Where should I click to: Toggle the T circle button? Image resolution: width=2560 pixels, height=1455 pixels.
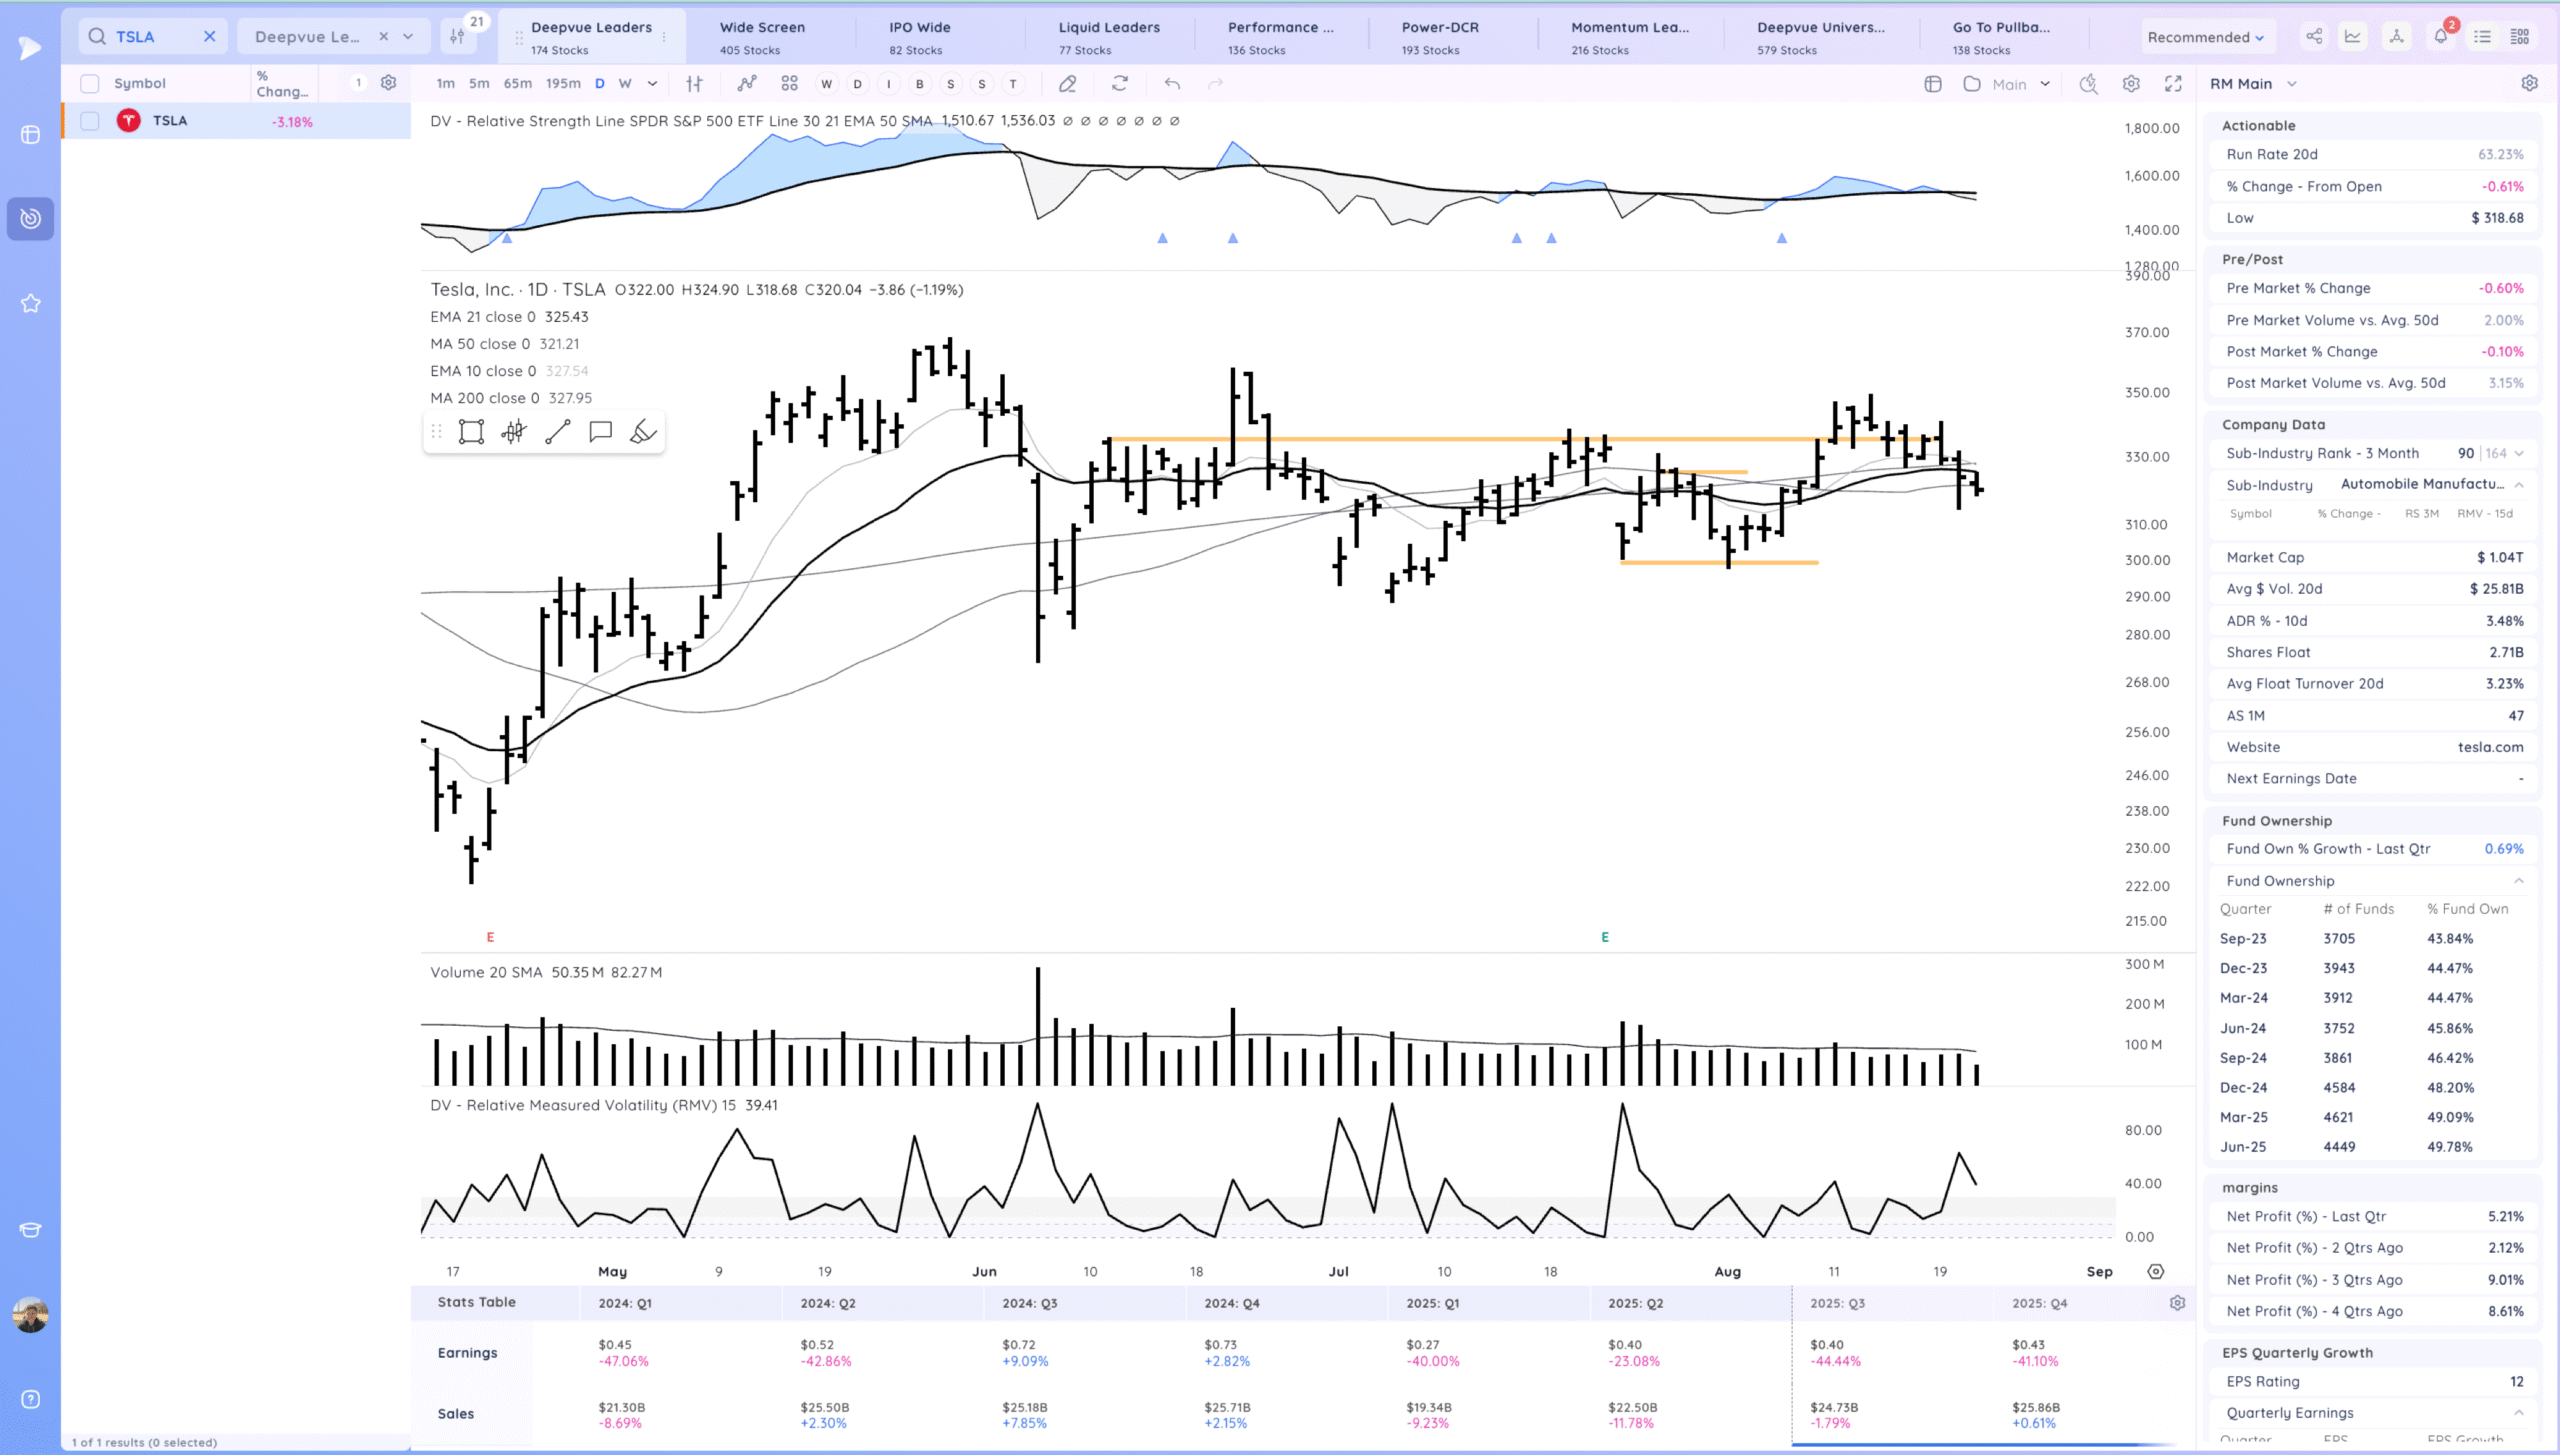[x=1013, y=84]
